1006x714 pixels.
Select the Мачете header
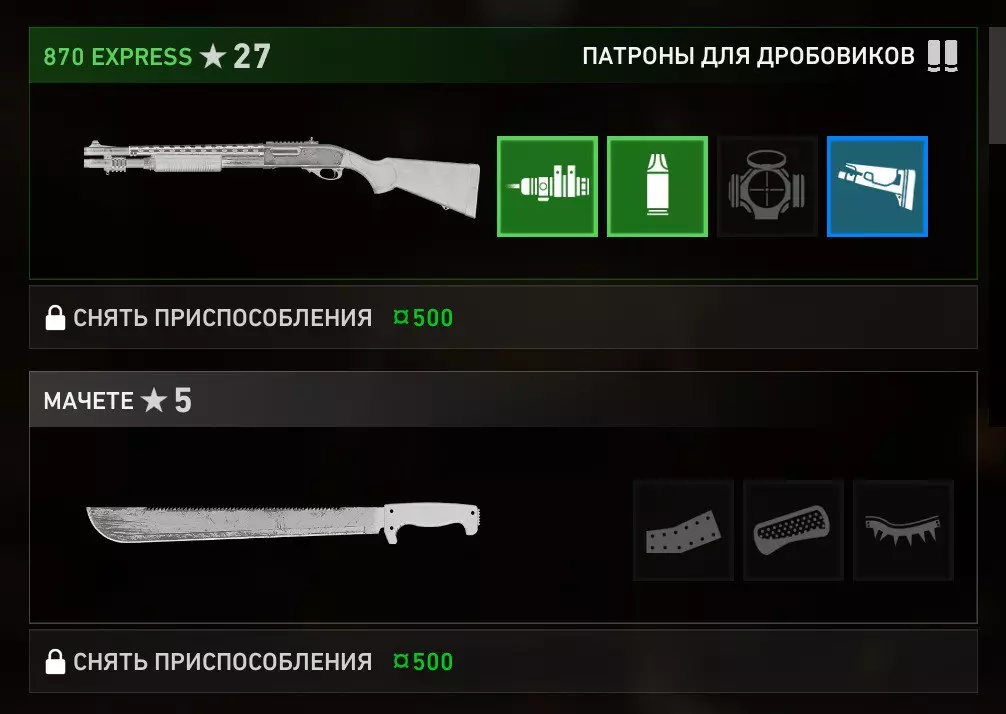pos(503,400)
